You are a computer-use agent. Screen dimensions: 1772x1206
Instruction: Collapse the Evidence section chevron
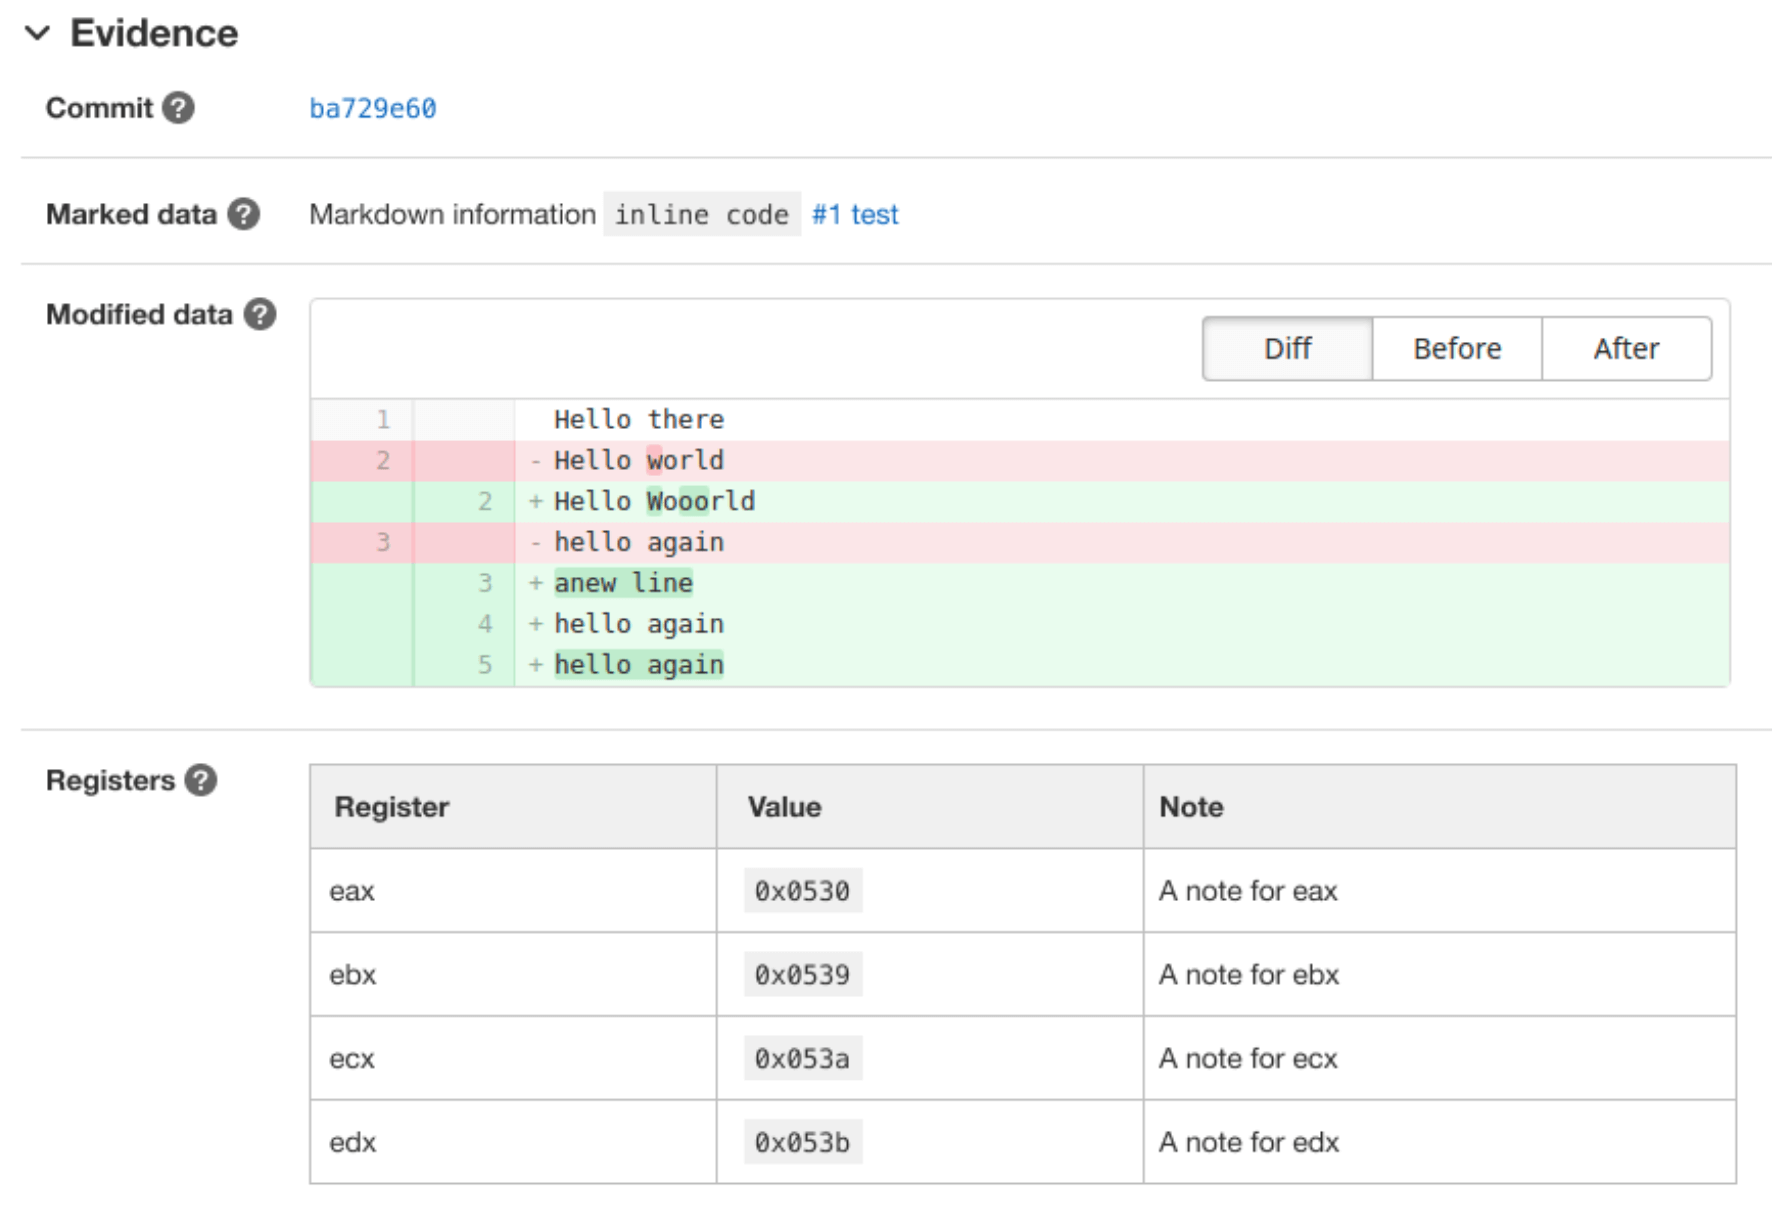(37, 33)
